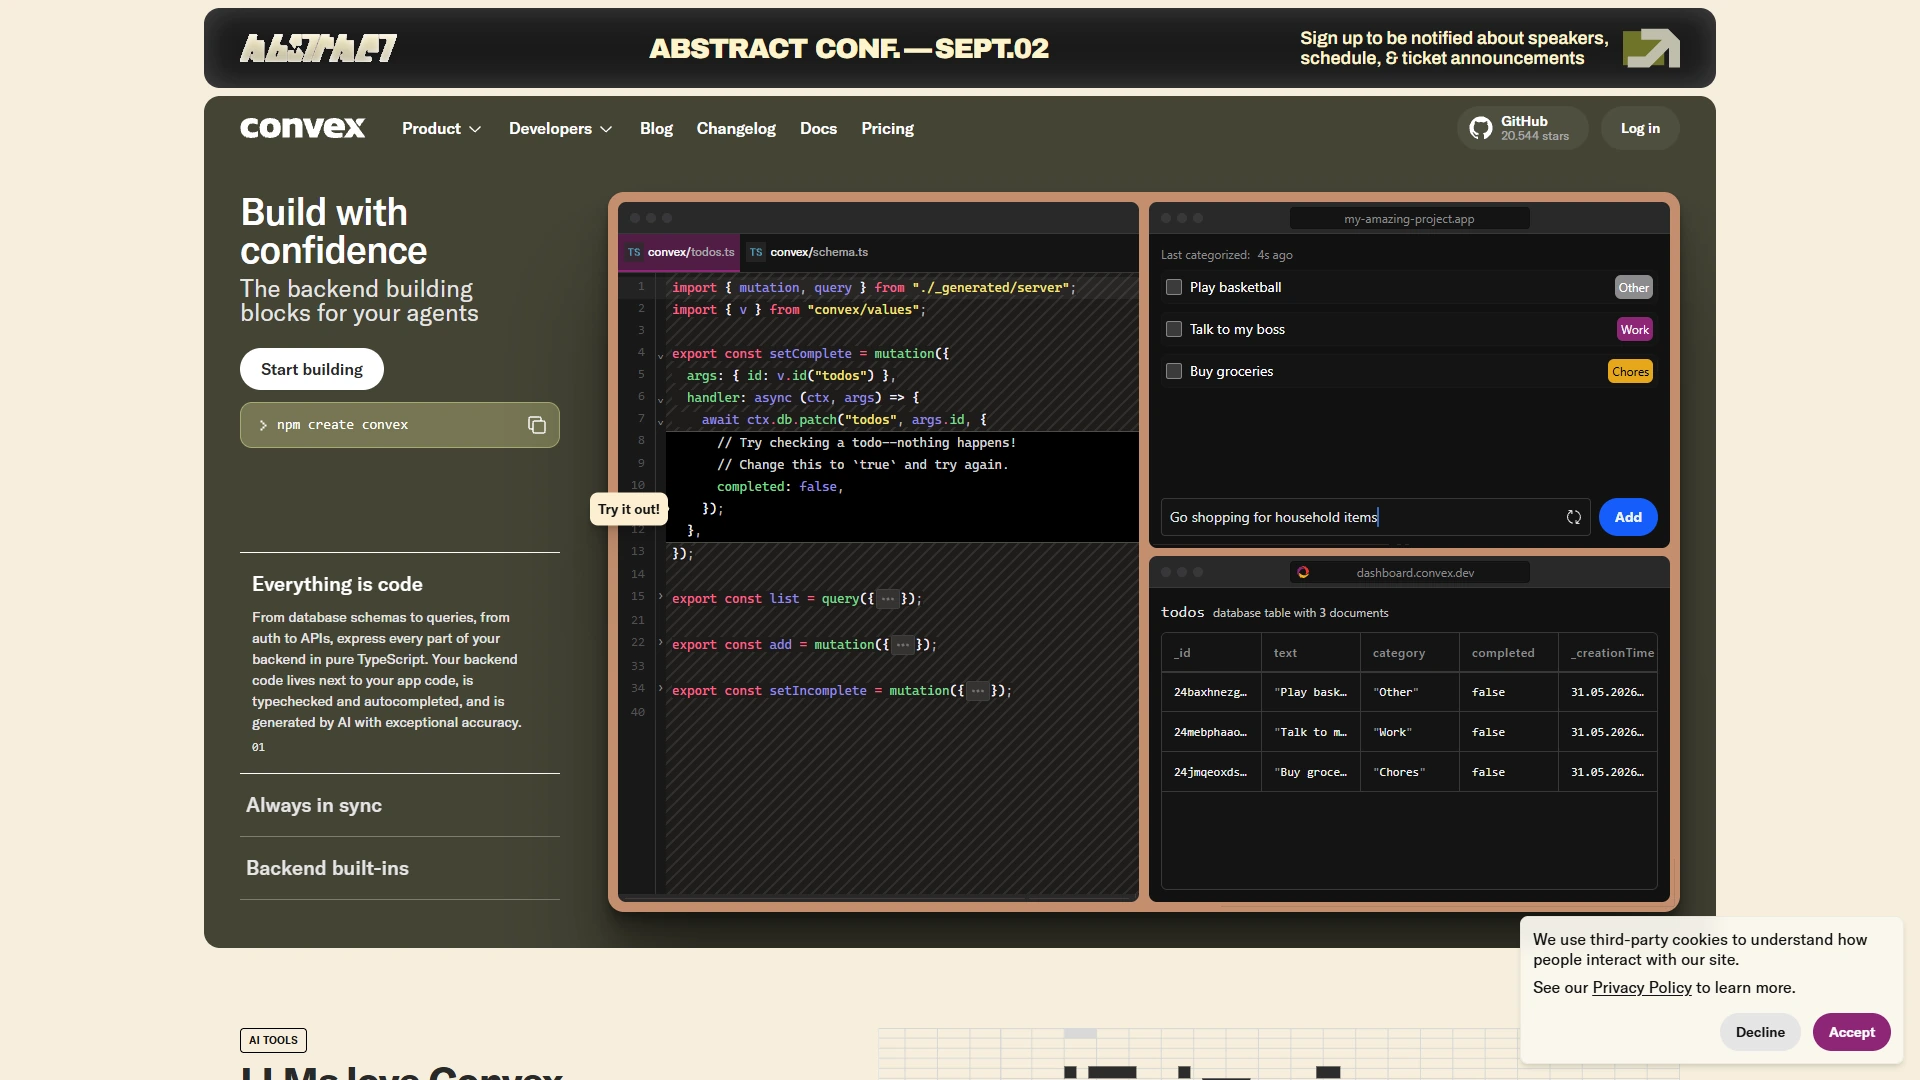The image size is (1920, 1080).
Task: Open the banner sign-up arrow icon
Action: [x=1651, y=48]
